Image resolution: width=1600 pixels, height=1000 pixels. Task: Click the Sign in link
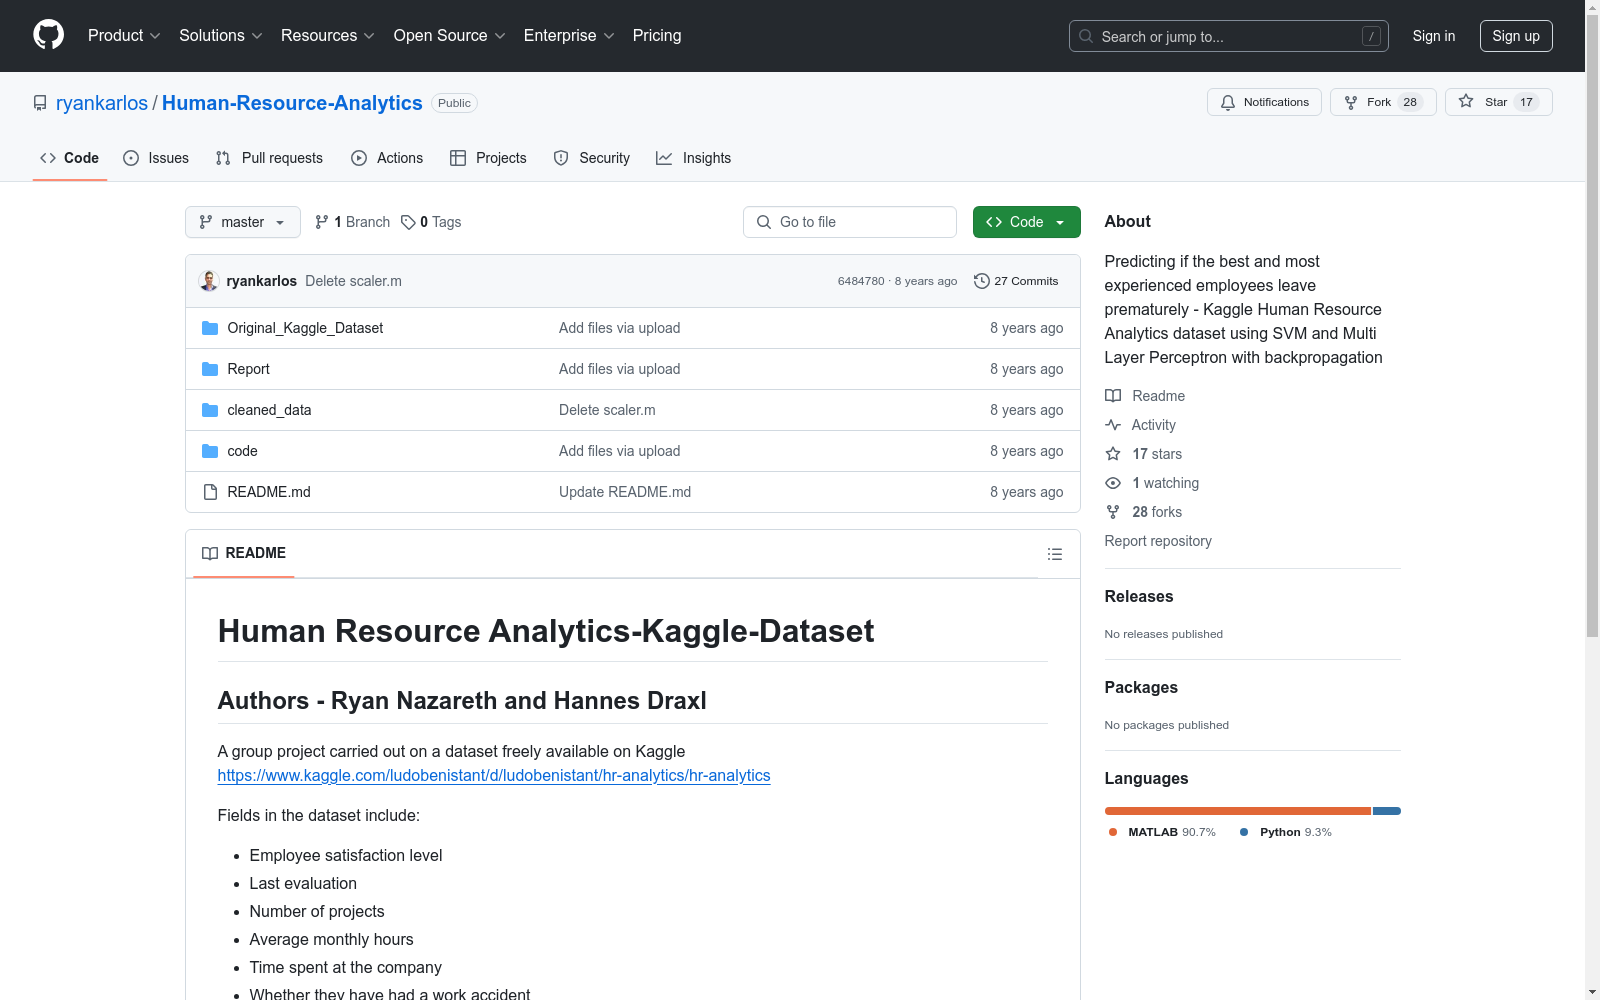pyautogui.click(x=1434, y=36)
